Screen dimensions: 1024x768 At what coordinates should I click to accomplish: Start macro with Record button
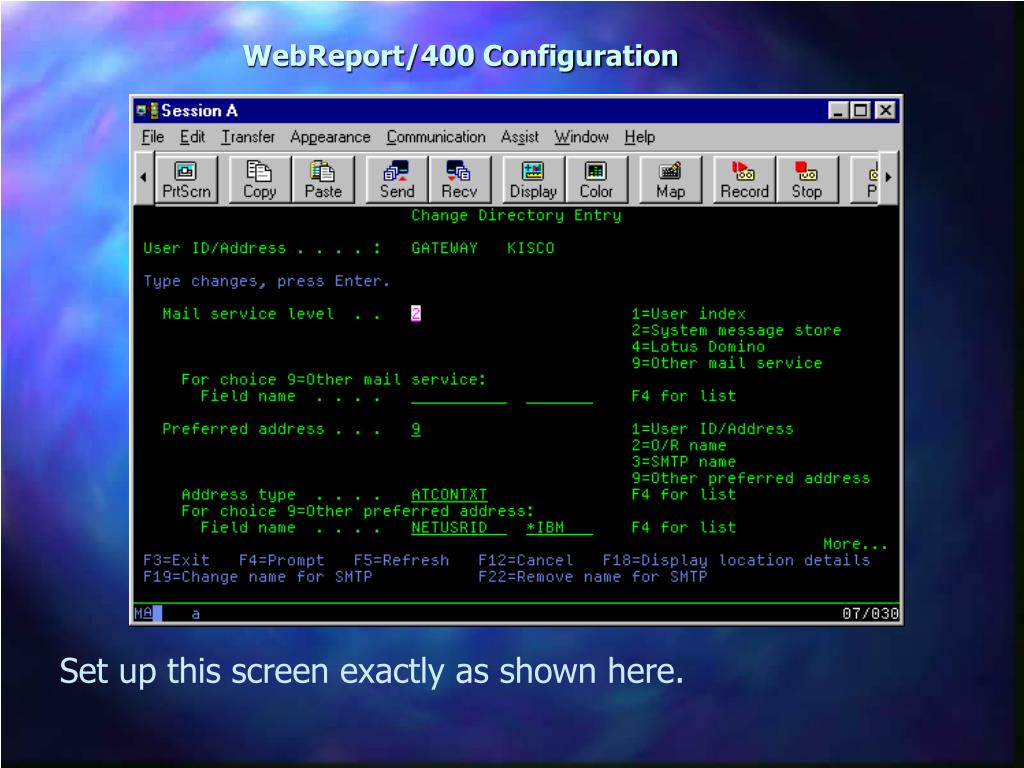(x=744, y=180)
